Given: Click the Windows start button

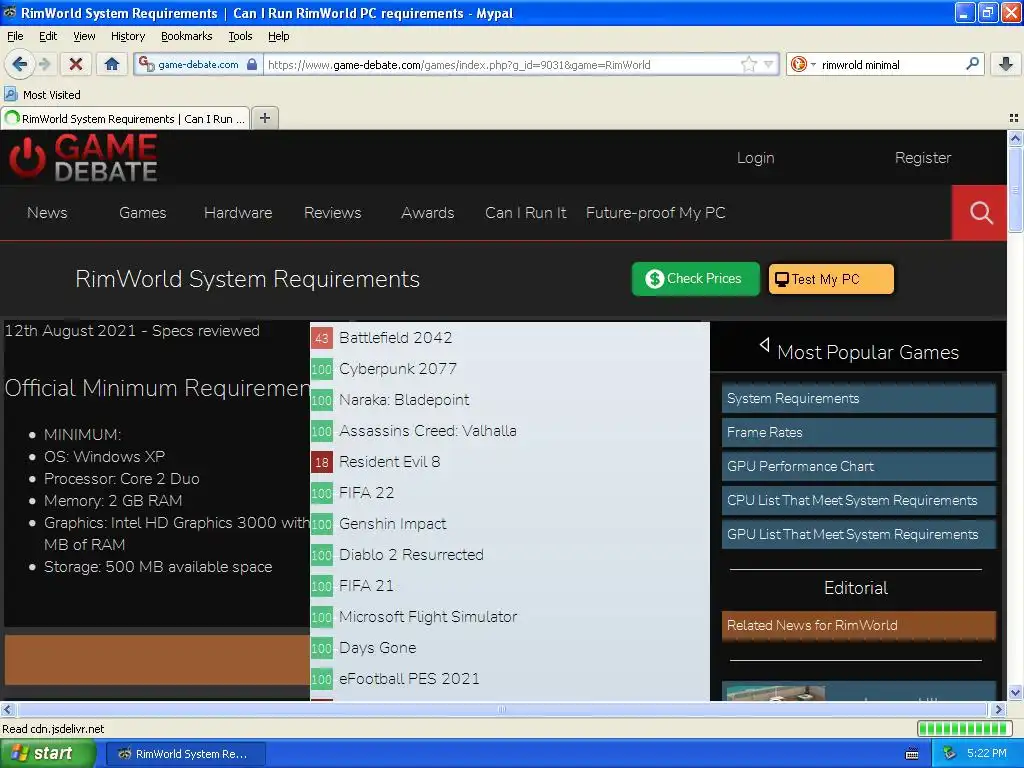Looking at the screenshot, I should point(46,754).
